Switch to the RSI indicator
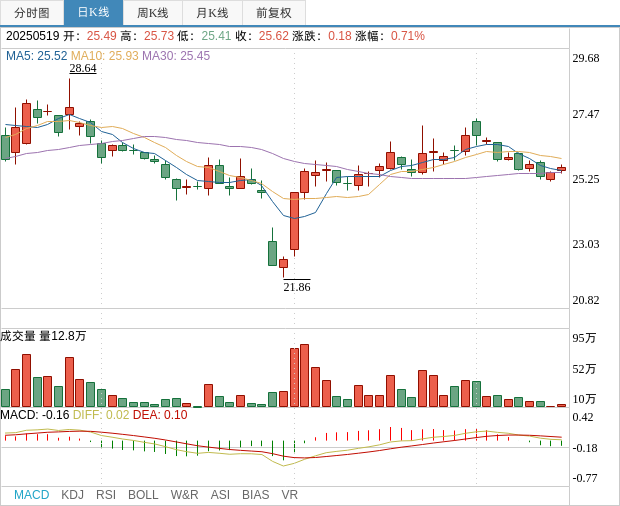This screenshot has height=506, width=620. click(106, 495)
